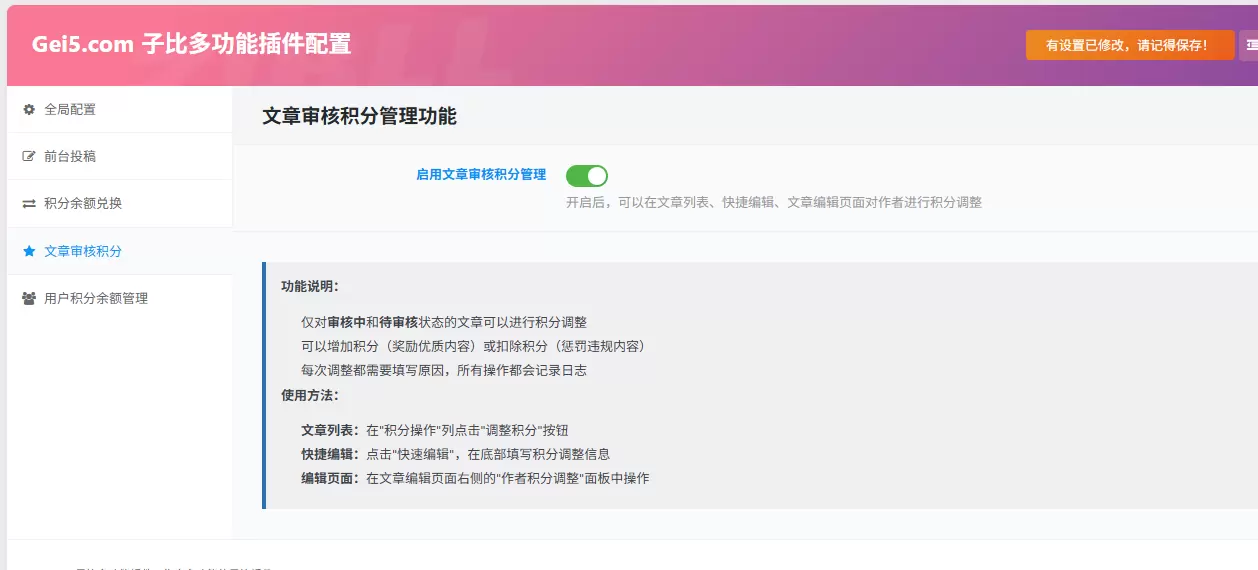Screen dimensions: 1258x570
Task: Click the 编辑页面 usage line
Action: (x=475, y=478)
